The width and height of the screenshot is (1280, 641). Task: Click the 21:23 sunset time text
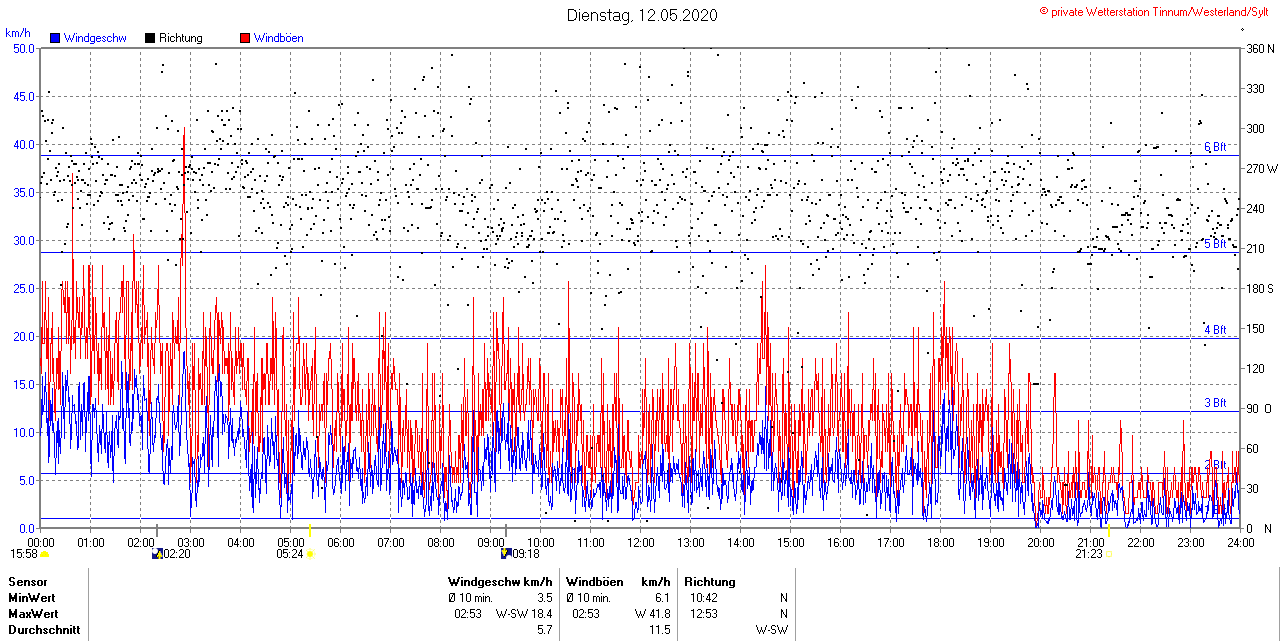[x=1090, y=554]
